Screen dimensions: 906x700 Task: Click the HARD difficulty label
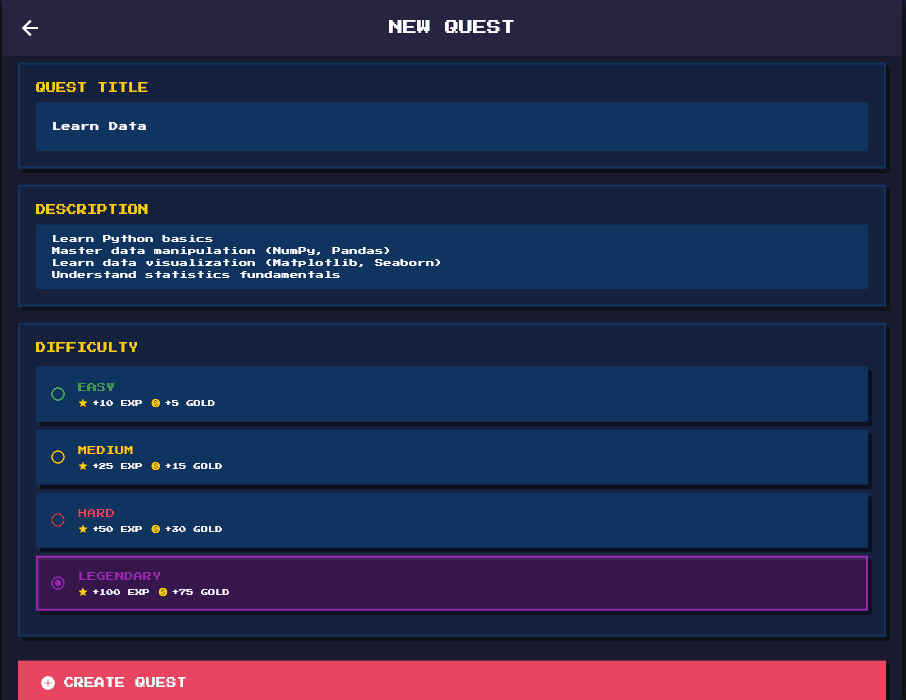96,513
